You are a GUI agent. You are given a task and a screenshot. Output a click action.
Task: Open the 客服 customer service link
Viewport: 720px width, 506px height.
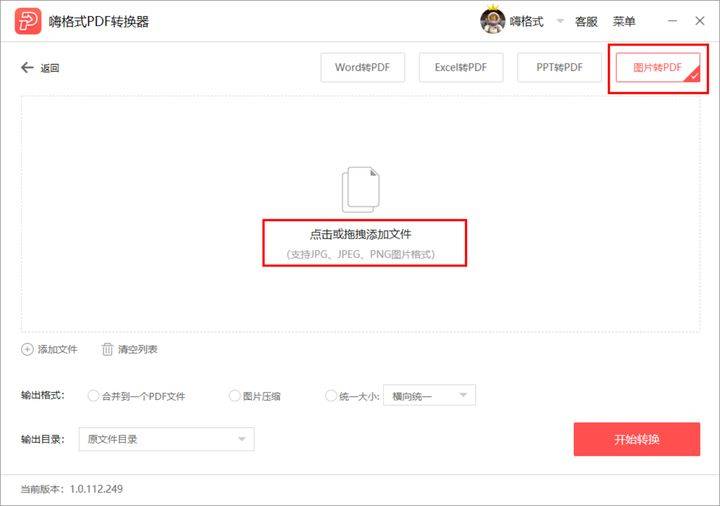click(586, 22)
